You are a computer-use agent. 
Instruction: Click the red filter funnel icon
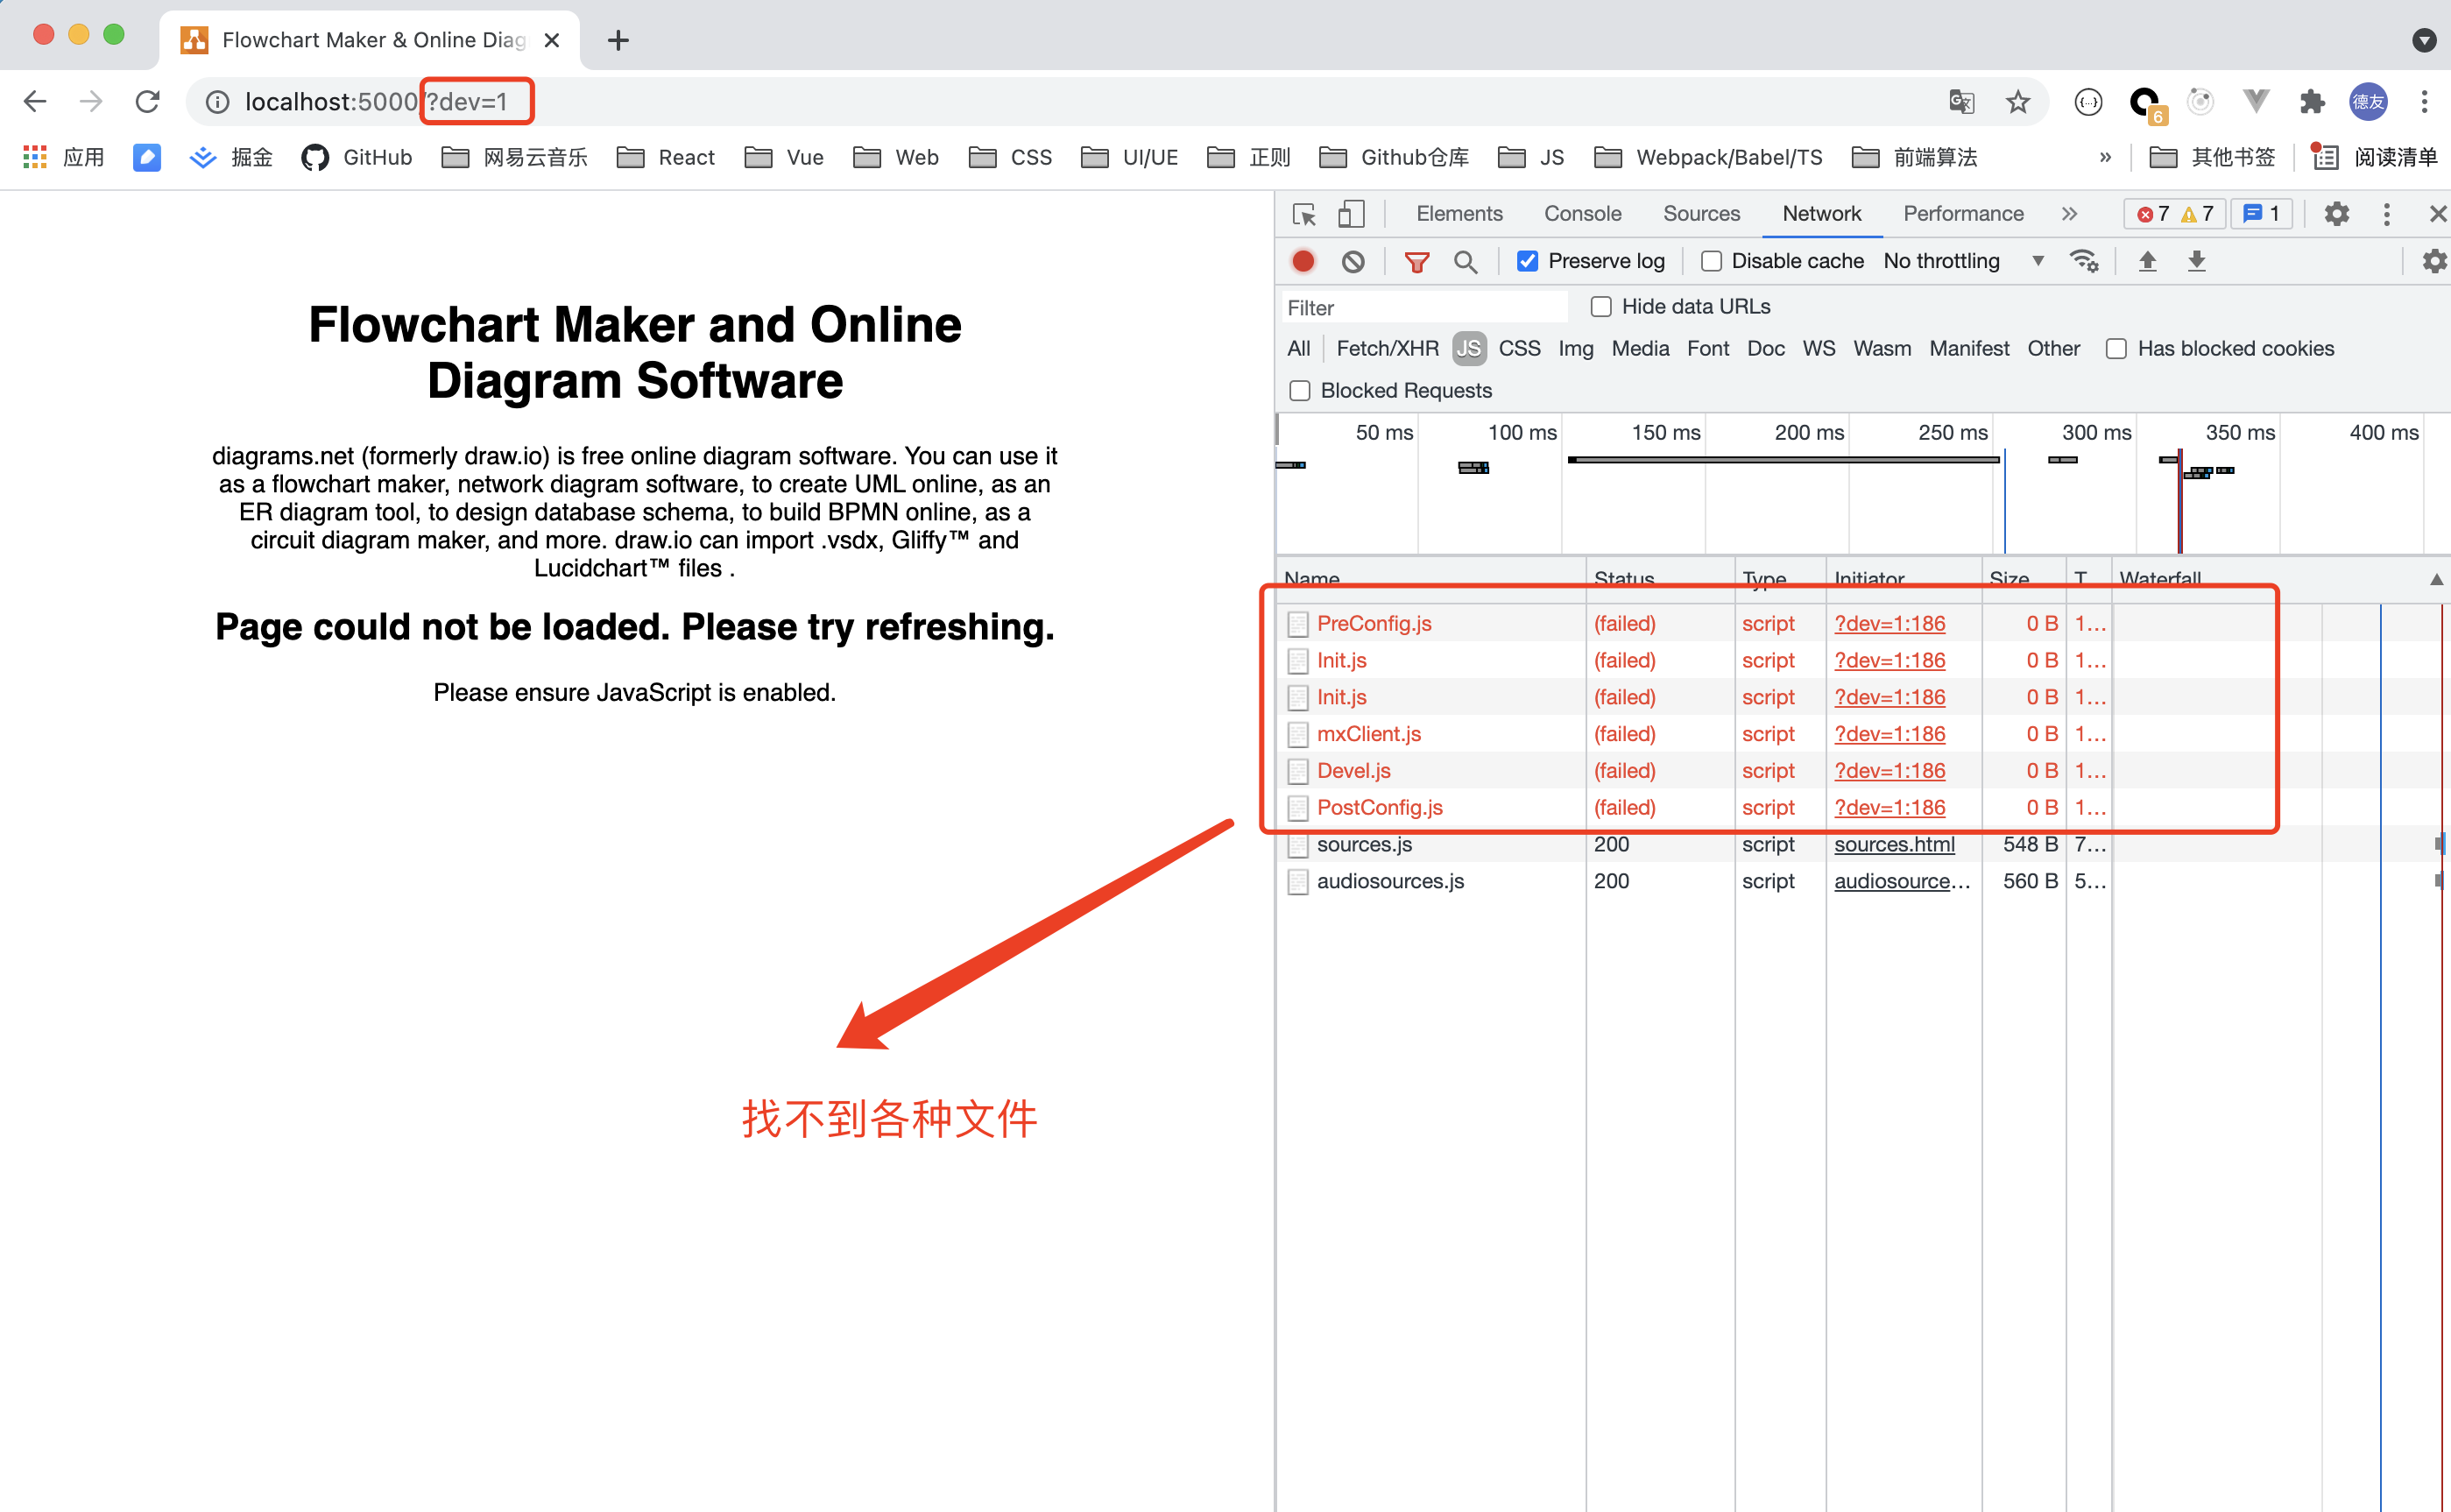click(1416, 262)
